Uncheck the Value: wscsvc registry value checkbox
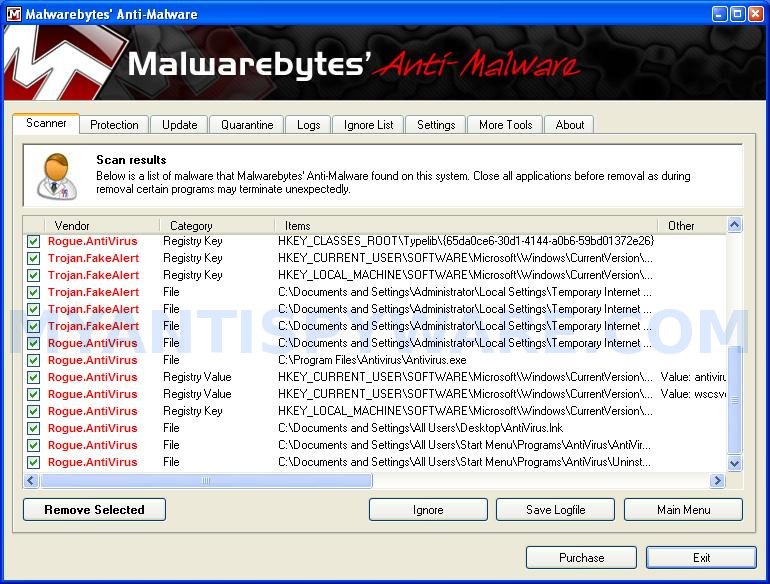This screenshot has width=770, height=584. coord(33,394)
